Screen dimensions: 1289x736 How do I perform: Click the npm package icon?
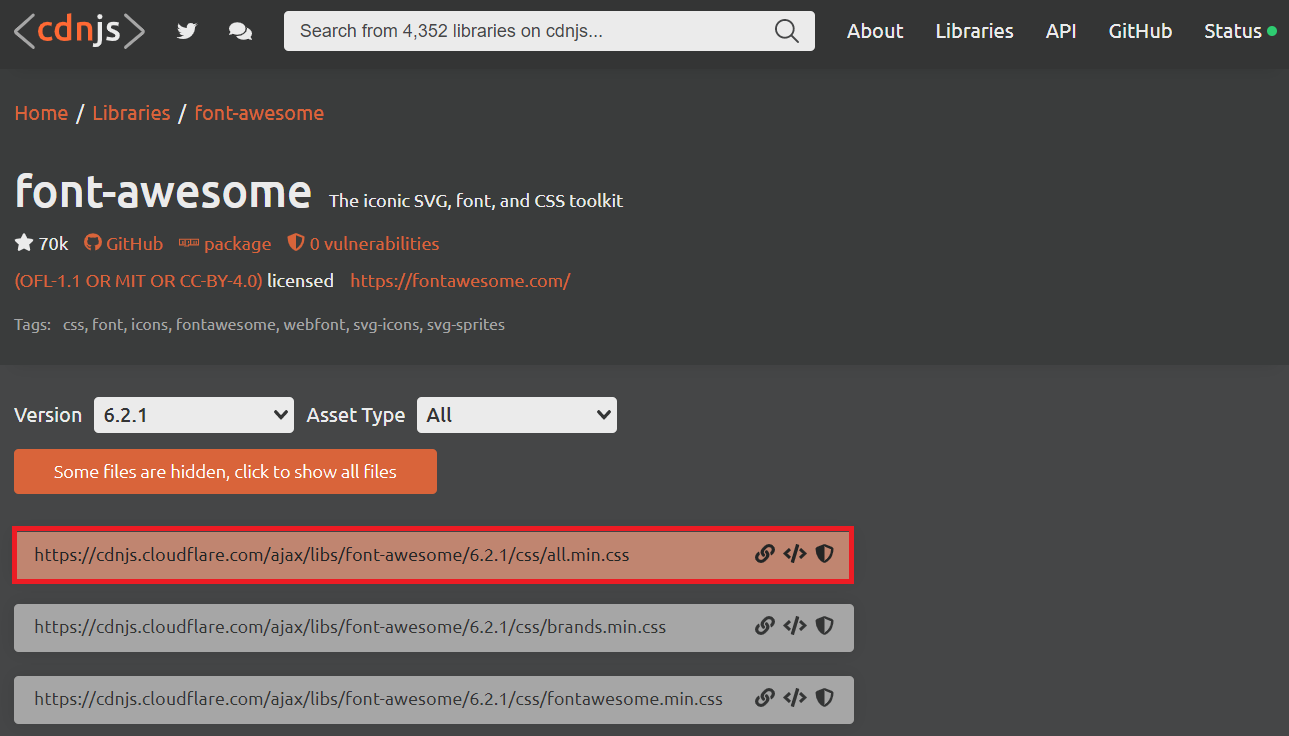tap(189, 243)
